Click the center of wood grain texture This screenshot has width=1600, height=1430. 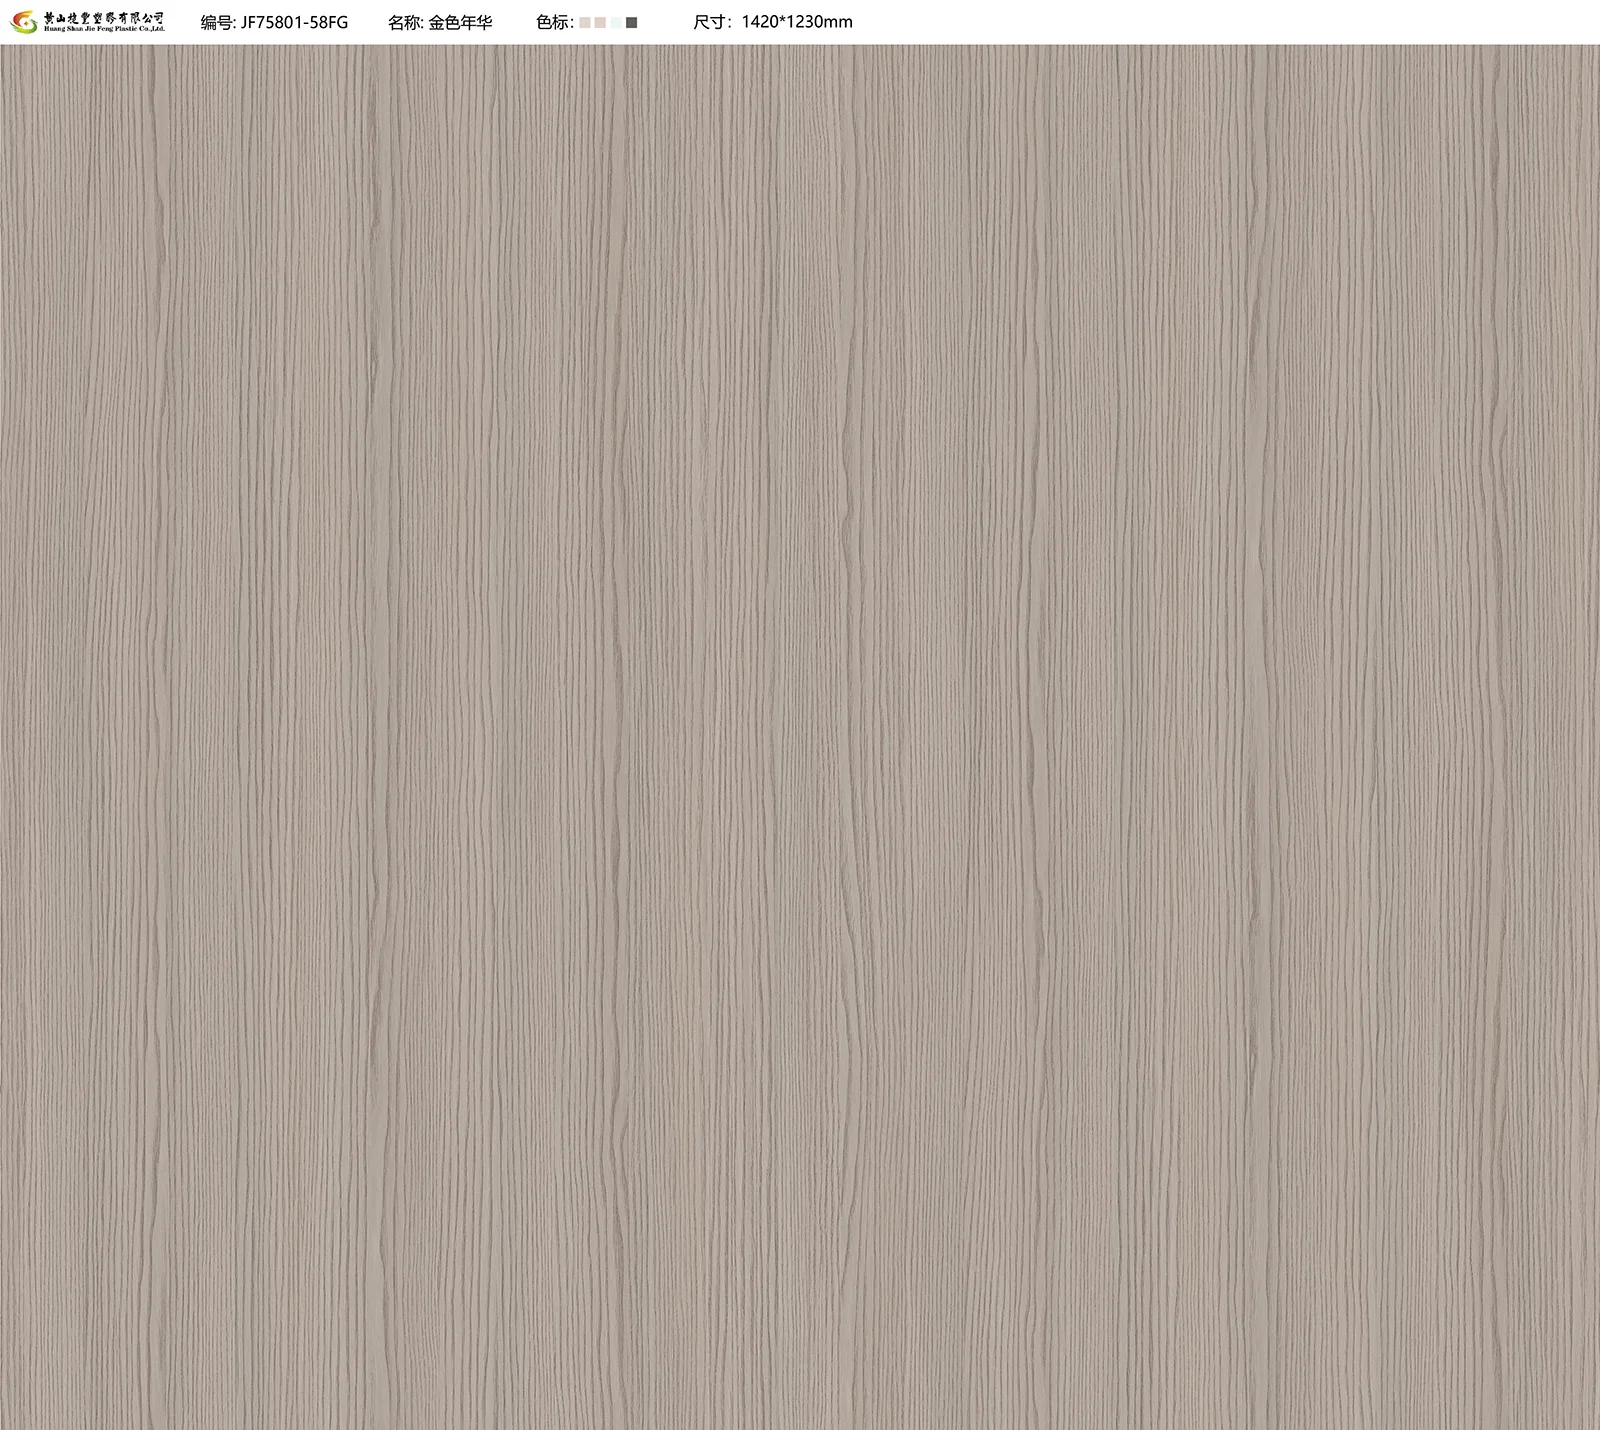click(x=800, y=736)
